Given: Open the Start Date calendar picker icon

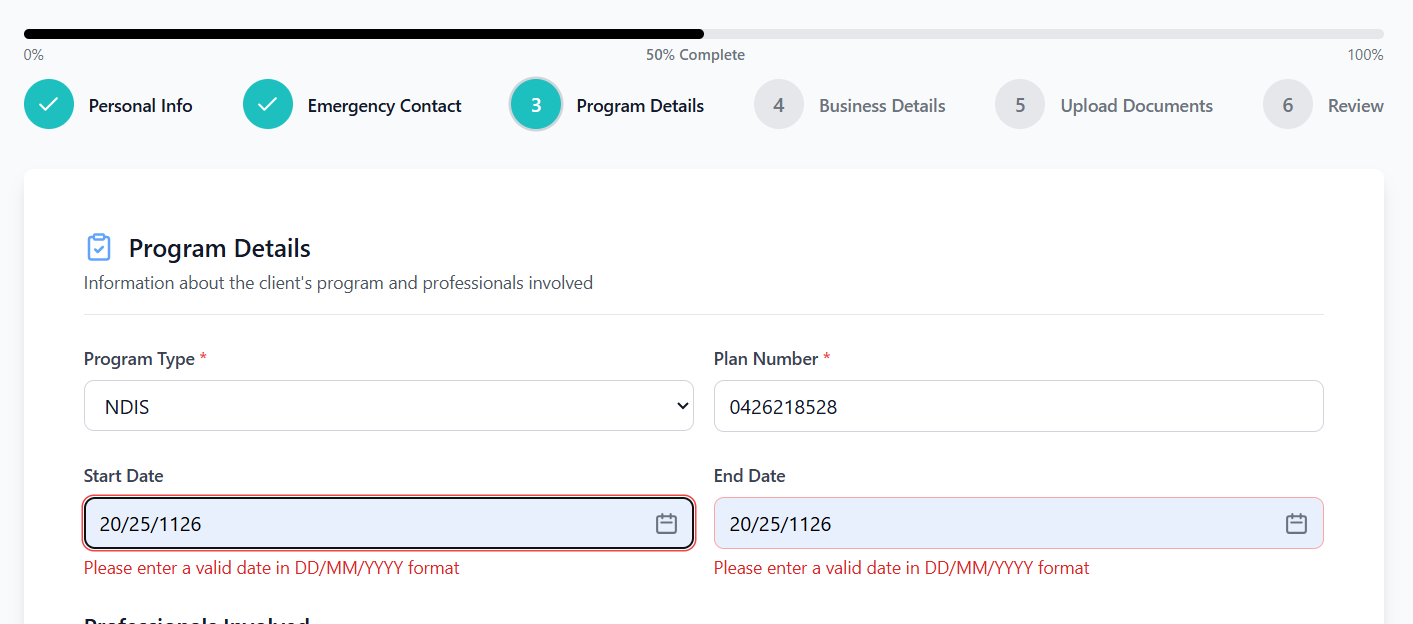Looking at the screenshot, I should (666, 523).
